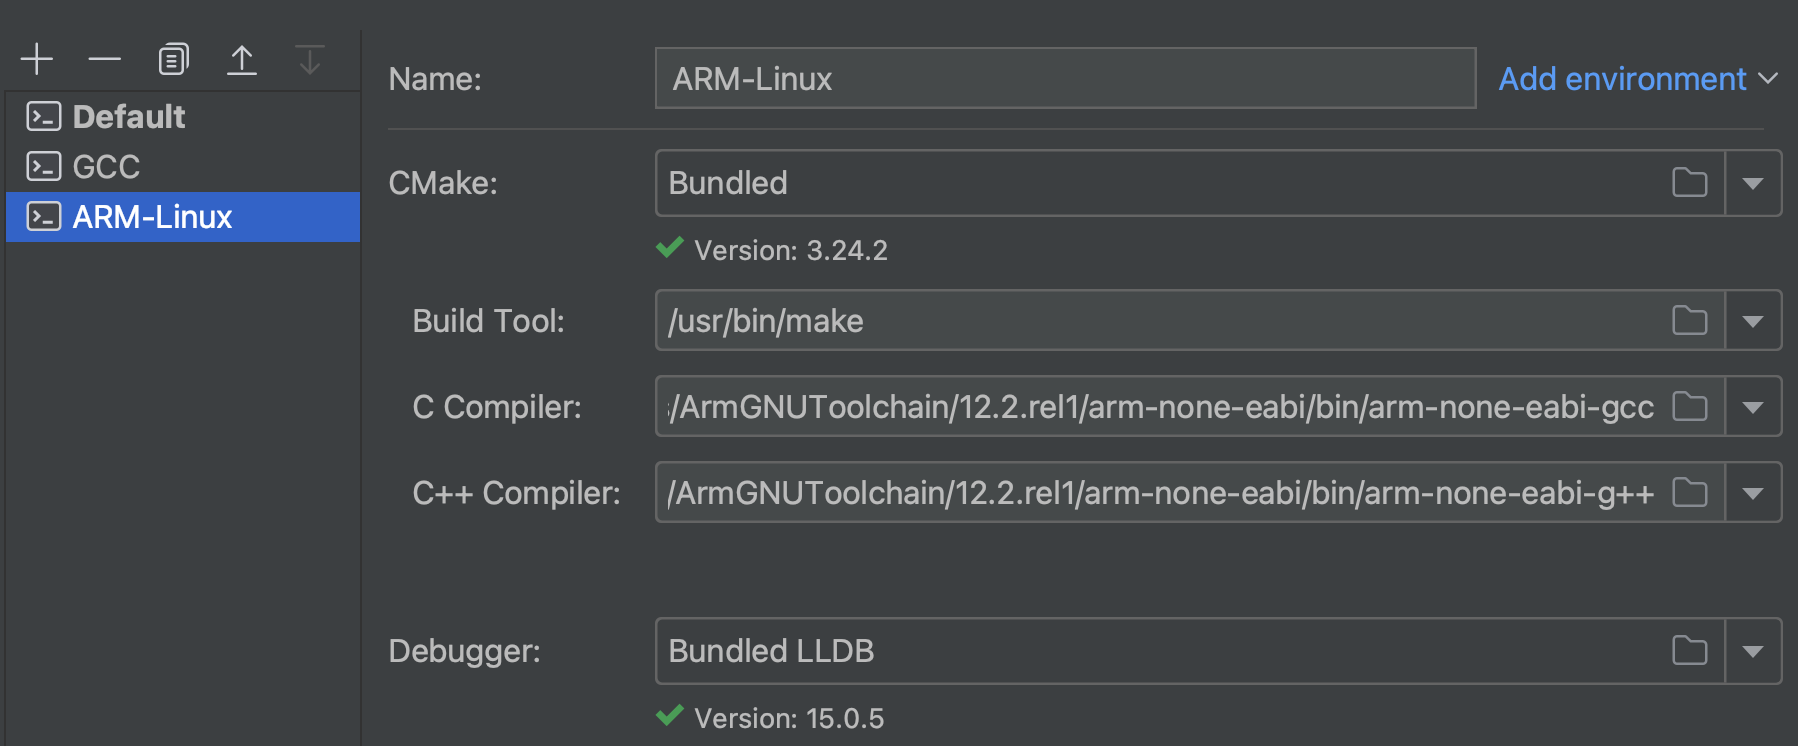
Task: Browse for C Compiler folder icon
Action: [x=1689, y=407]
